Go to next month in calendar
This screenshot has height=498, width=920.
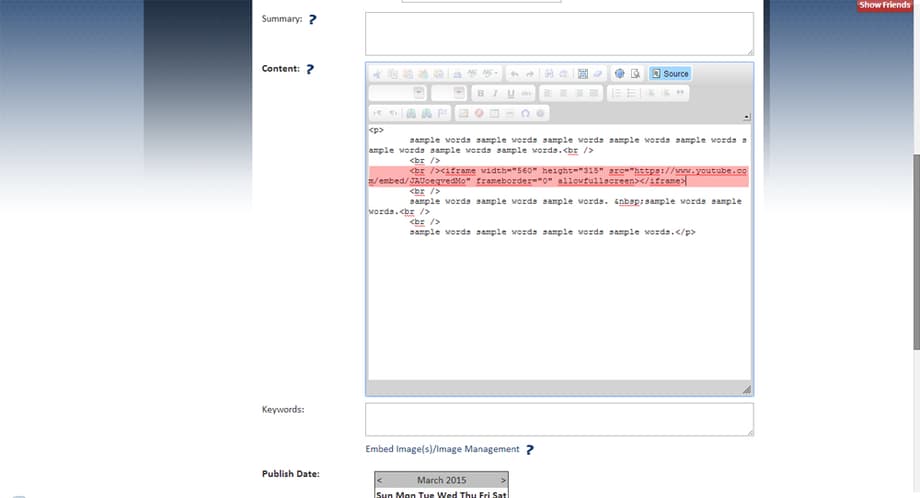pos(503,480)
